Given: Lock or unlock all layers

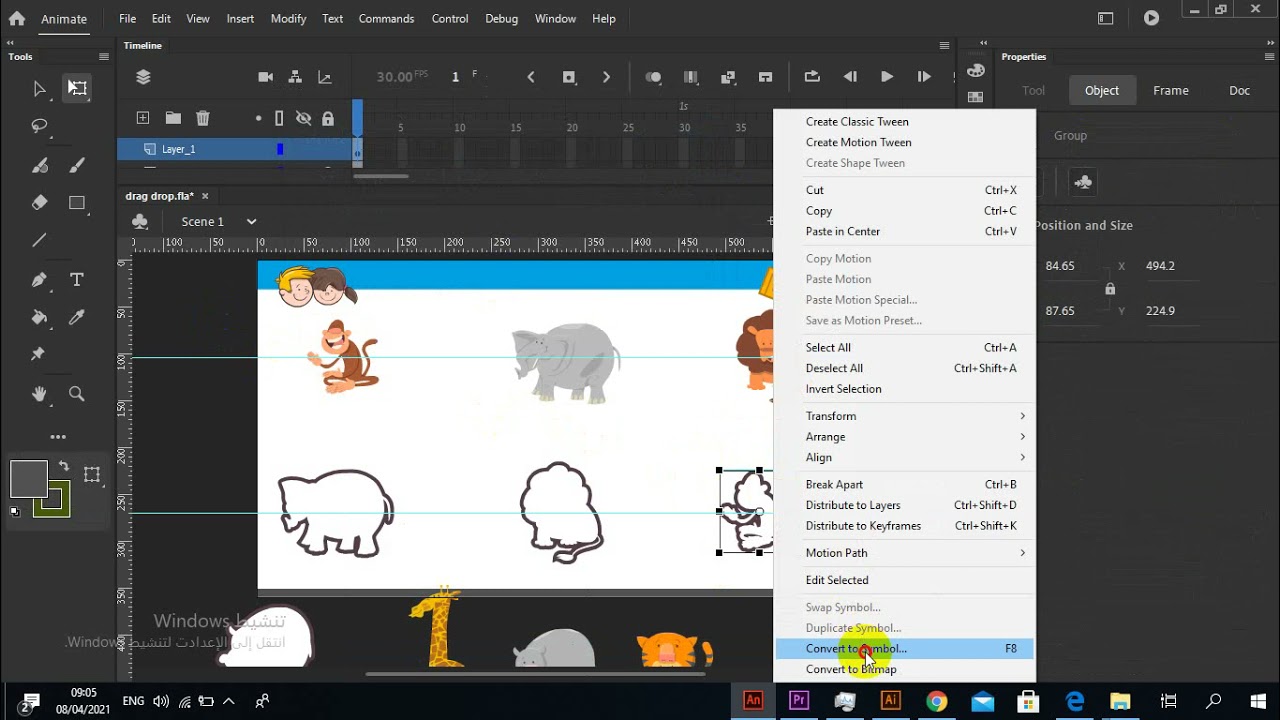Looking at the screenshot, I should [328, 119].
